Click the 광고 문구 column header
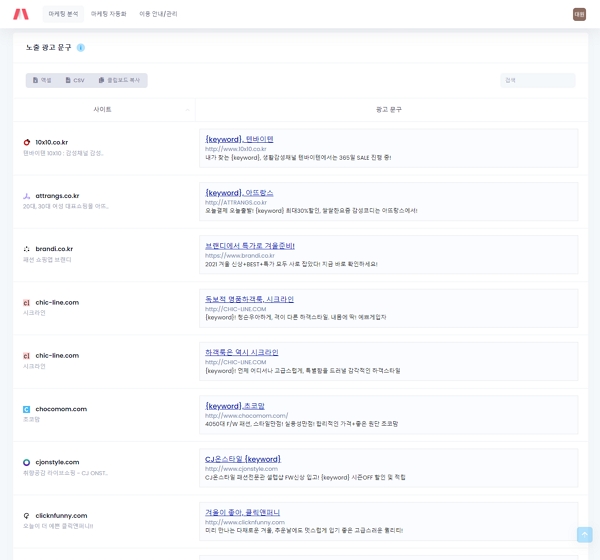600x560 pixels. click(389, 109)
